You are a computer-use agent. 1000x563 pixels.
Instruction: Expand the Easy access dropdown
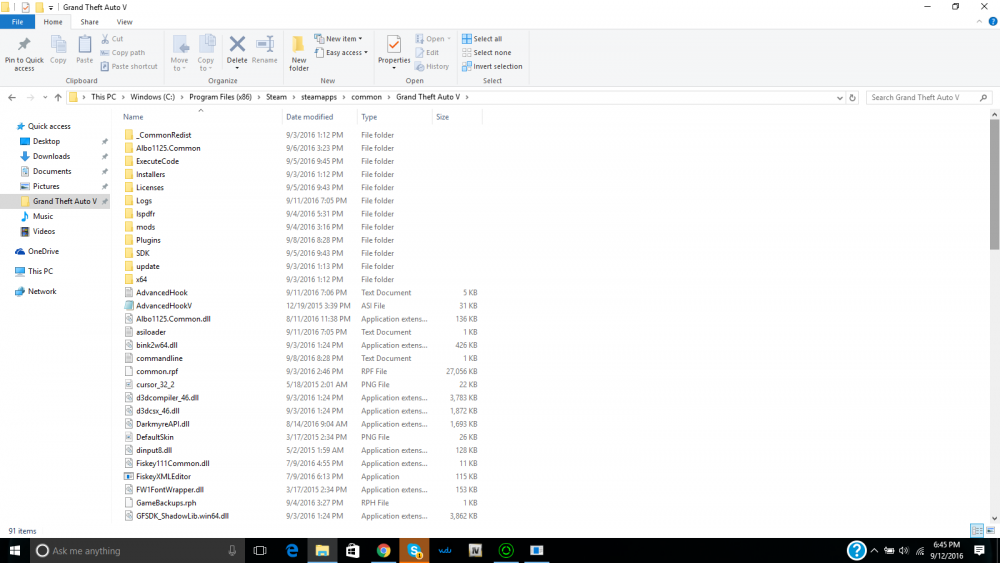point(365,53)
